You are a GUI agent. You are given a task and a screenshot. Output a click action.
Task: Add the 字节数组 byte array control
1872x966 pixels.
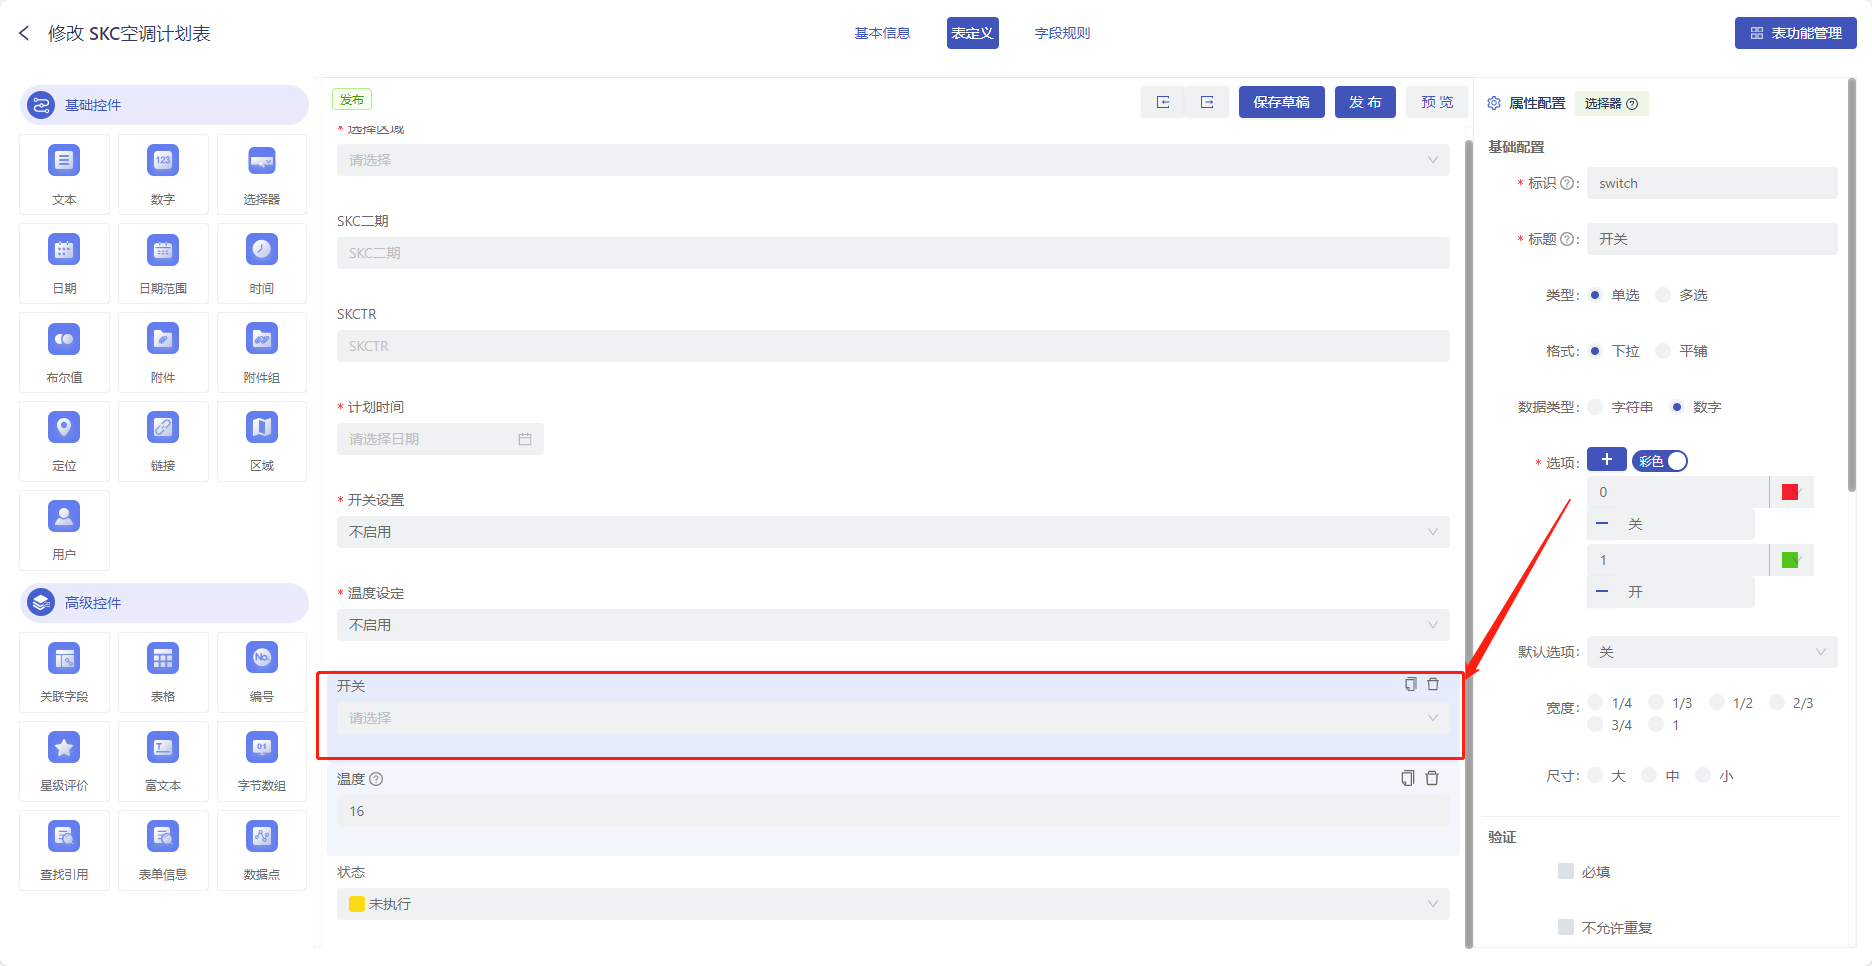pyautogui.click(x=262, y=761)
